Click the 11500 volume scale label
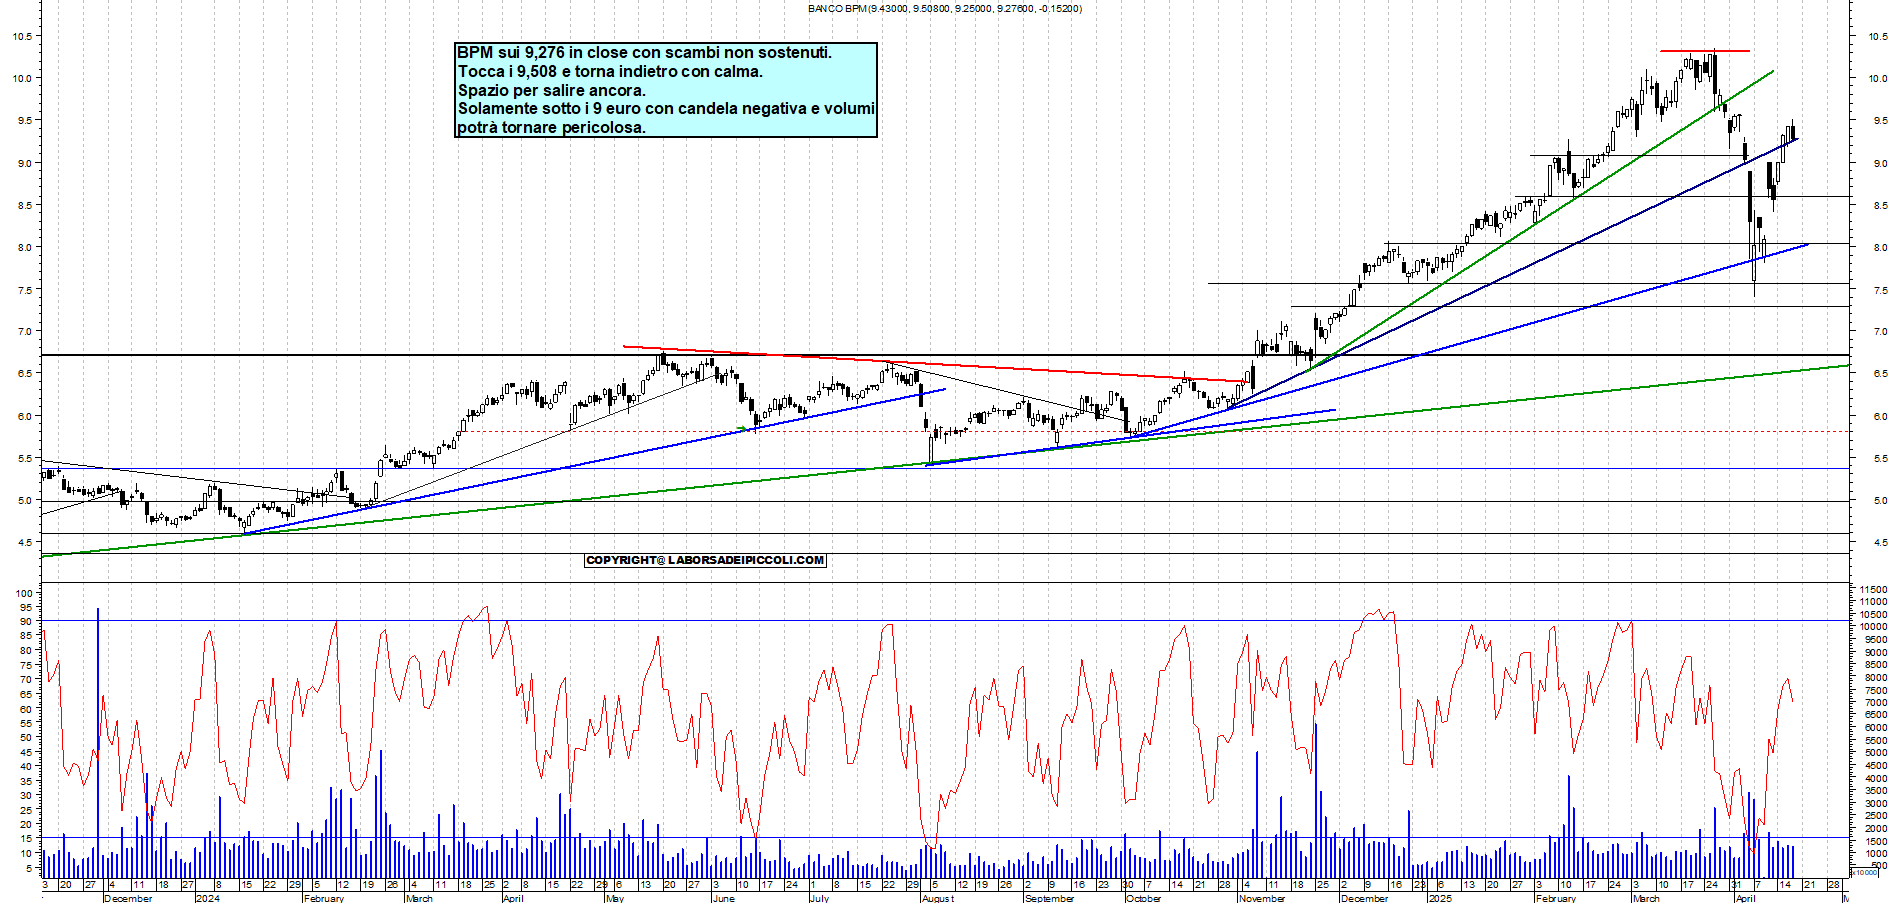This screenshot has height=903, width=1890. click(1873, 590)
